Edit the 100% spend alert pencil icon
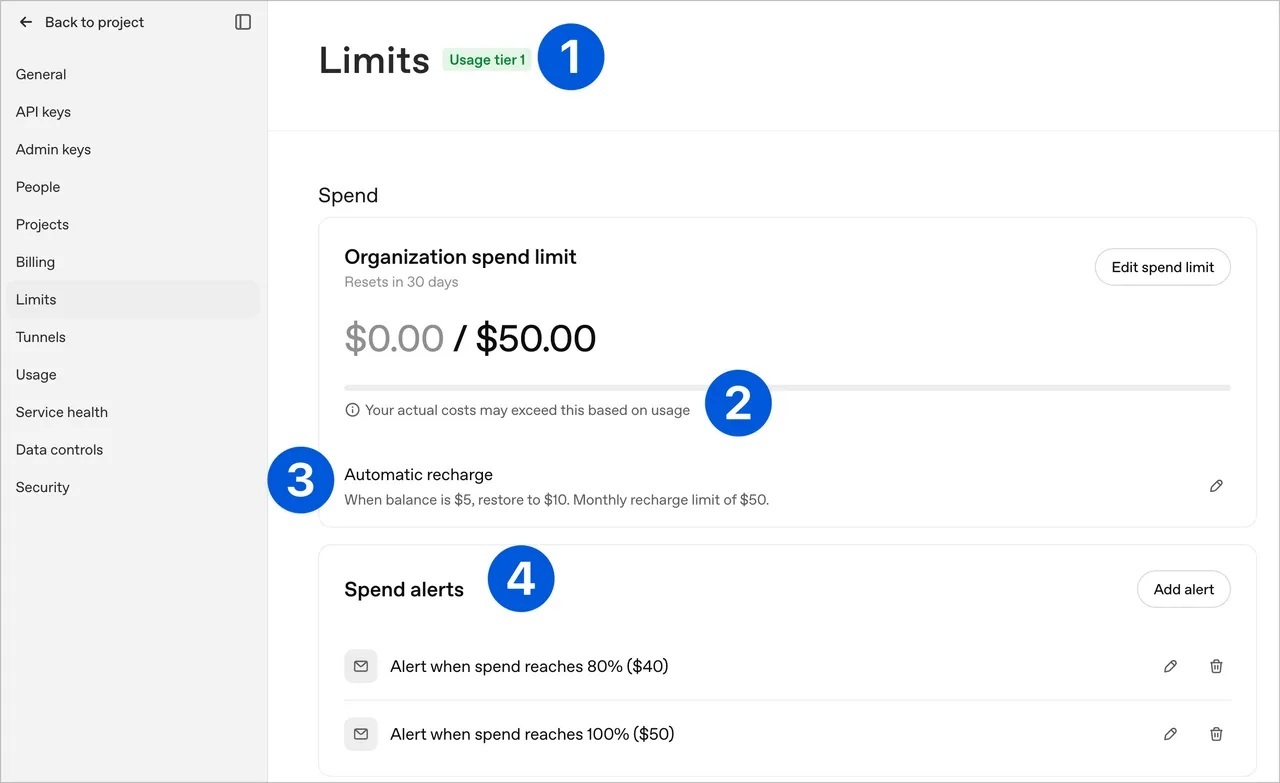Screen dimensions: 1280x783 click(1170, 734)
